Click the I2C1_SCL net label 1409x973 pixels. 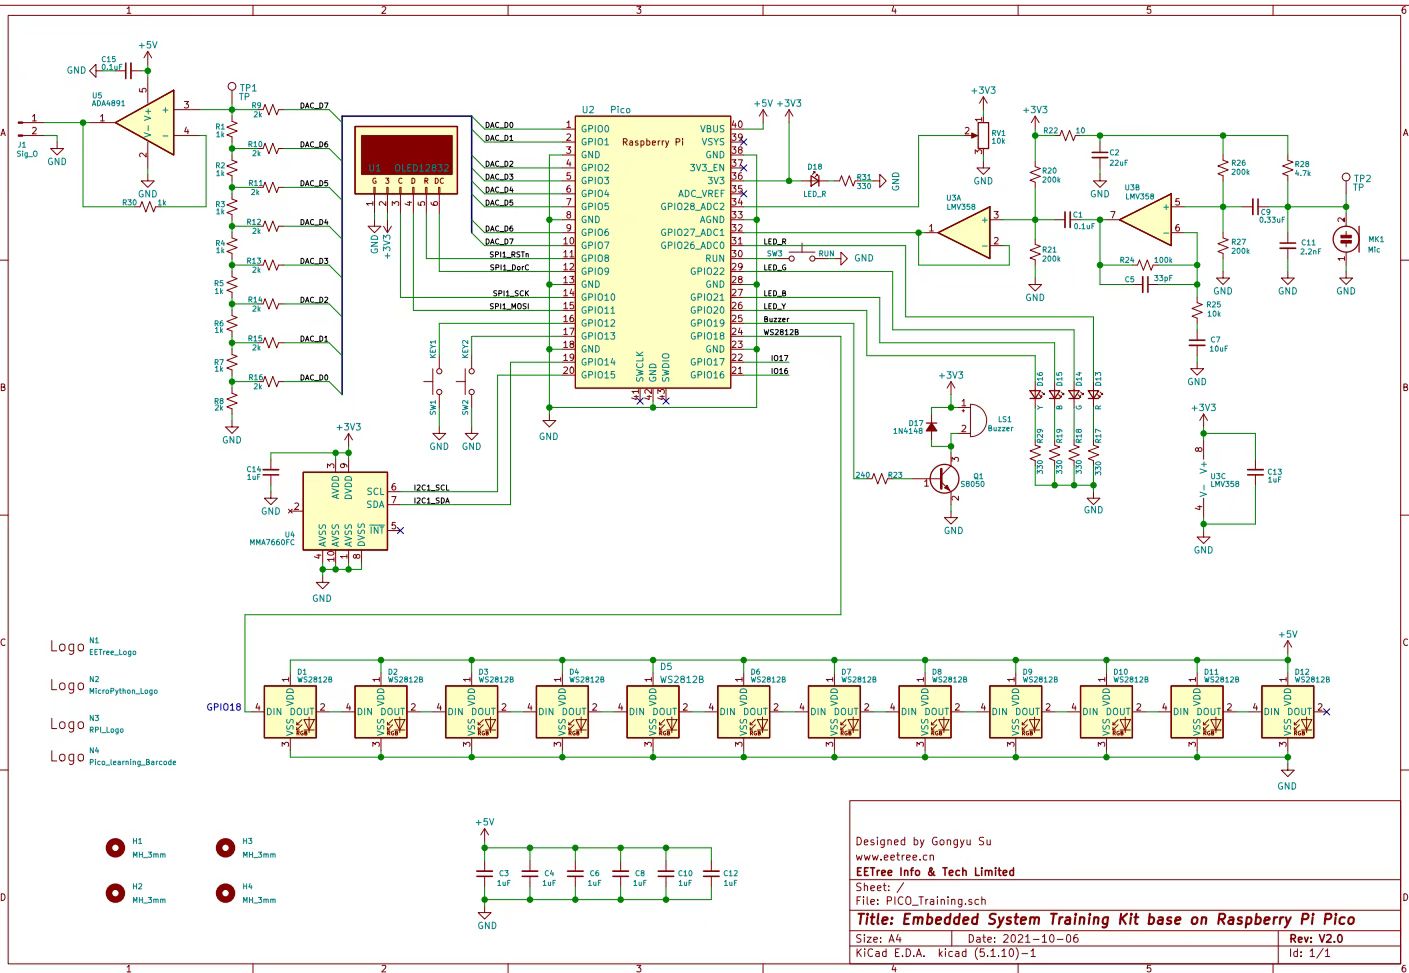click(431, 488)
